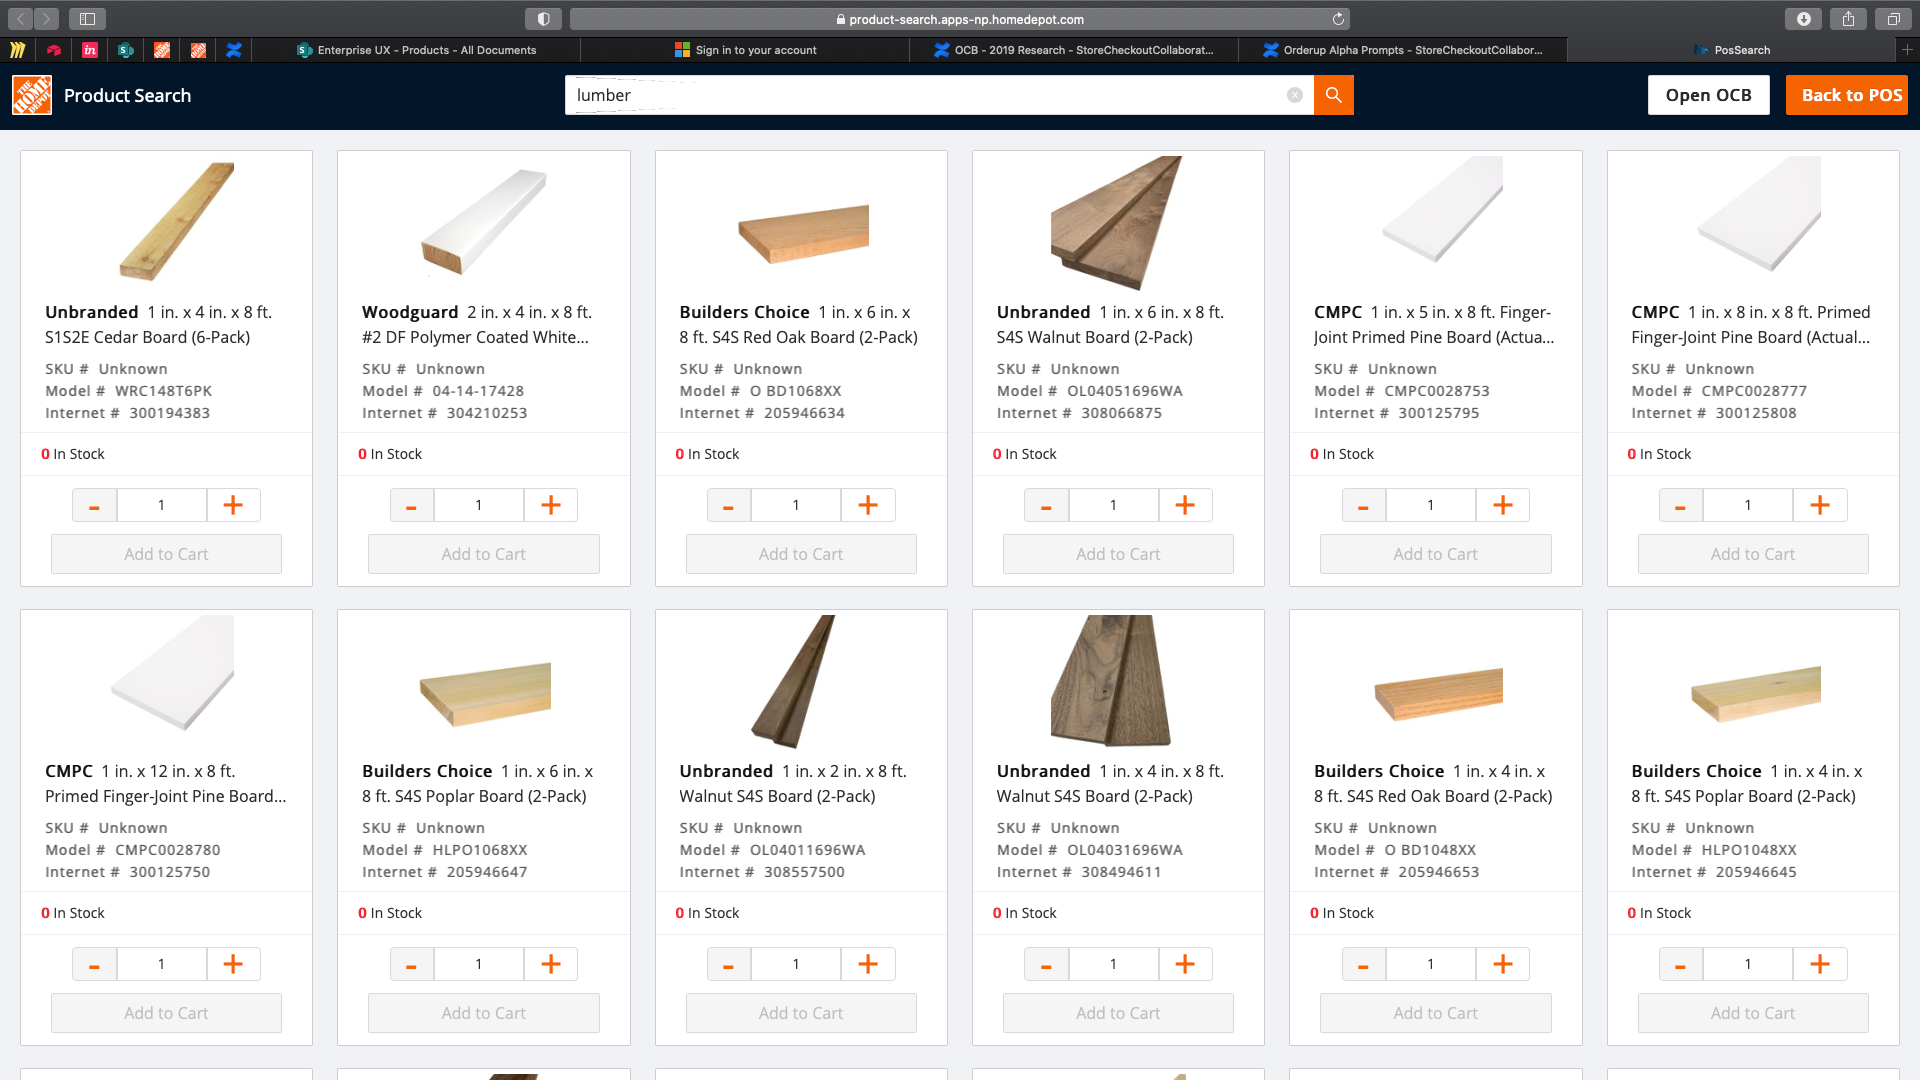The image size is (1920, 1080).
Task: Click the share icon in the browser toolbar
Action: tap(1847, 18)
